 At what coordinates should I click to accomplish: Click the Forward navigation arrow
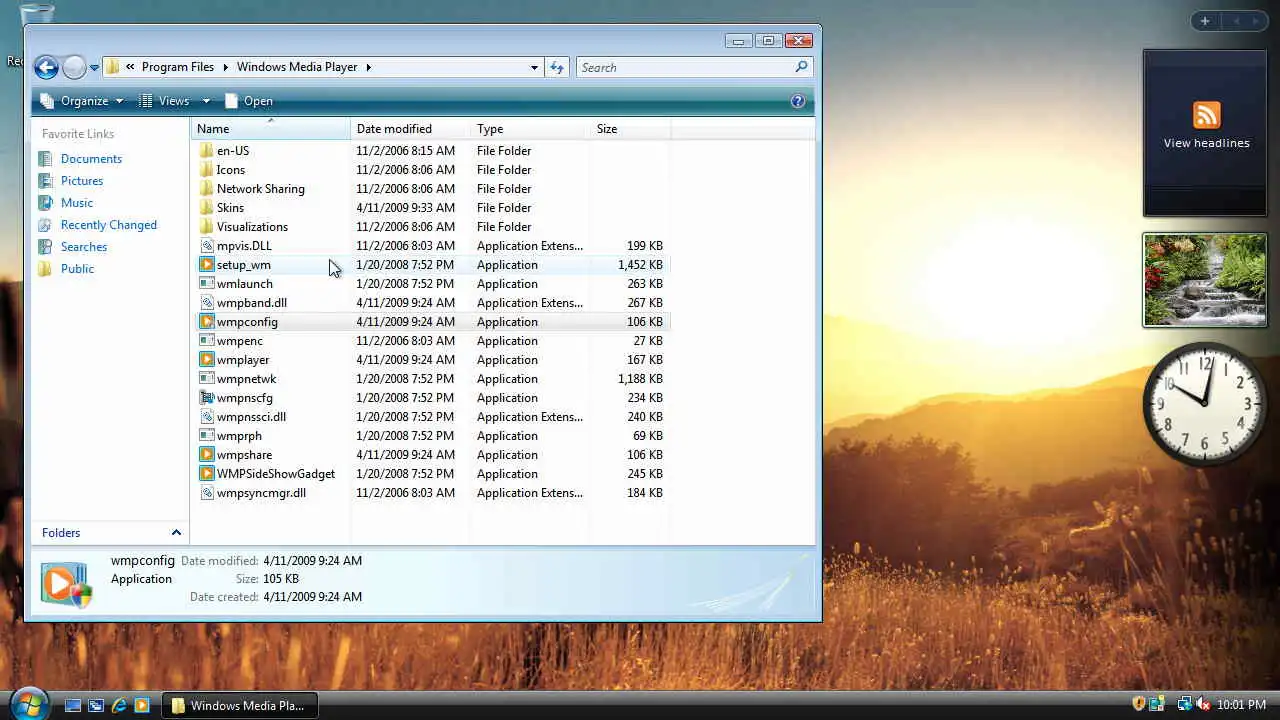pos(74,67)
